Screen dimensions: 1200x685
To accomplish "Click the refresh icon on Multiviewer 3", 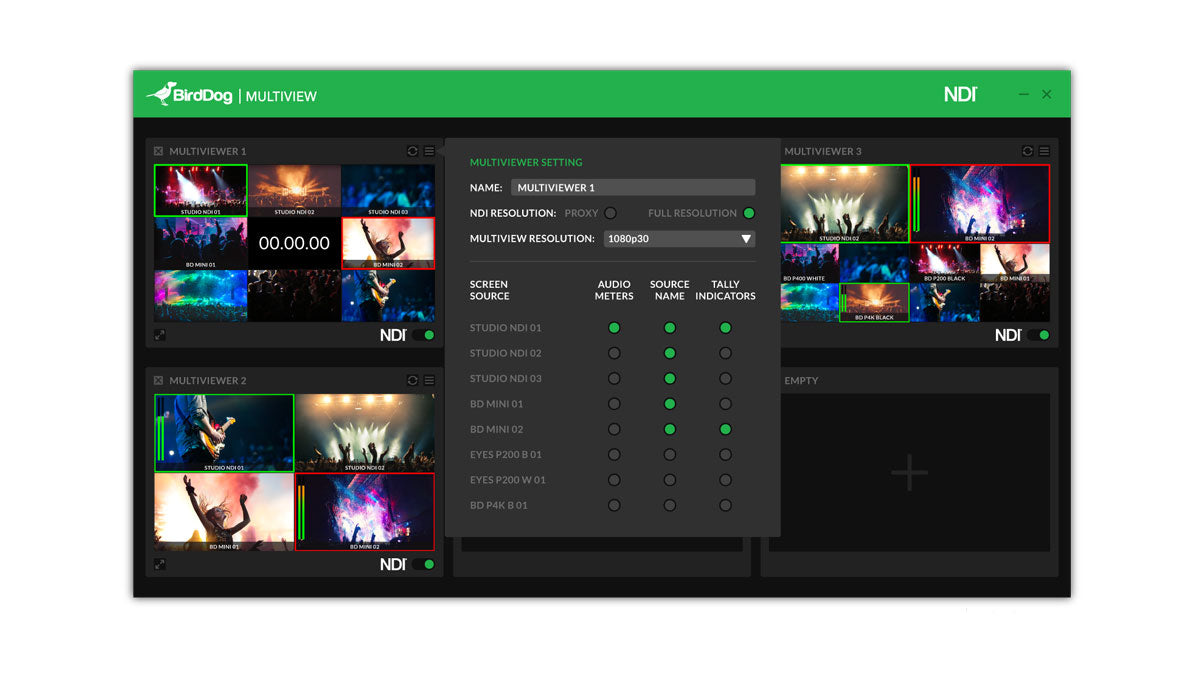I will pyautogui.click(x=1026, y=151).
